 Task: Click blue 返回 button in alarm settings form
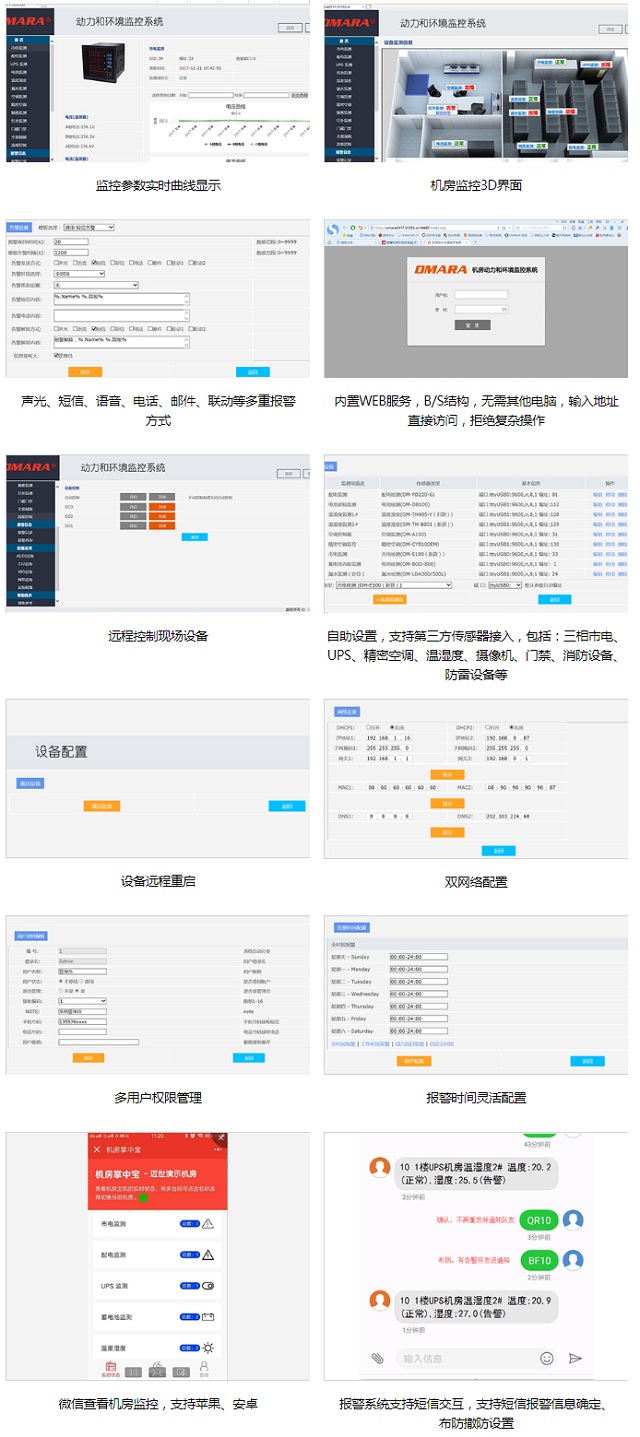pyautogui.click(x=252, y=372)
